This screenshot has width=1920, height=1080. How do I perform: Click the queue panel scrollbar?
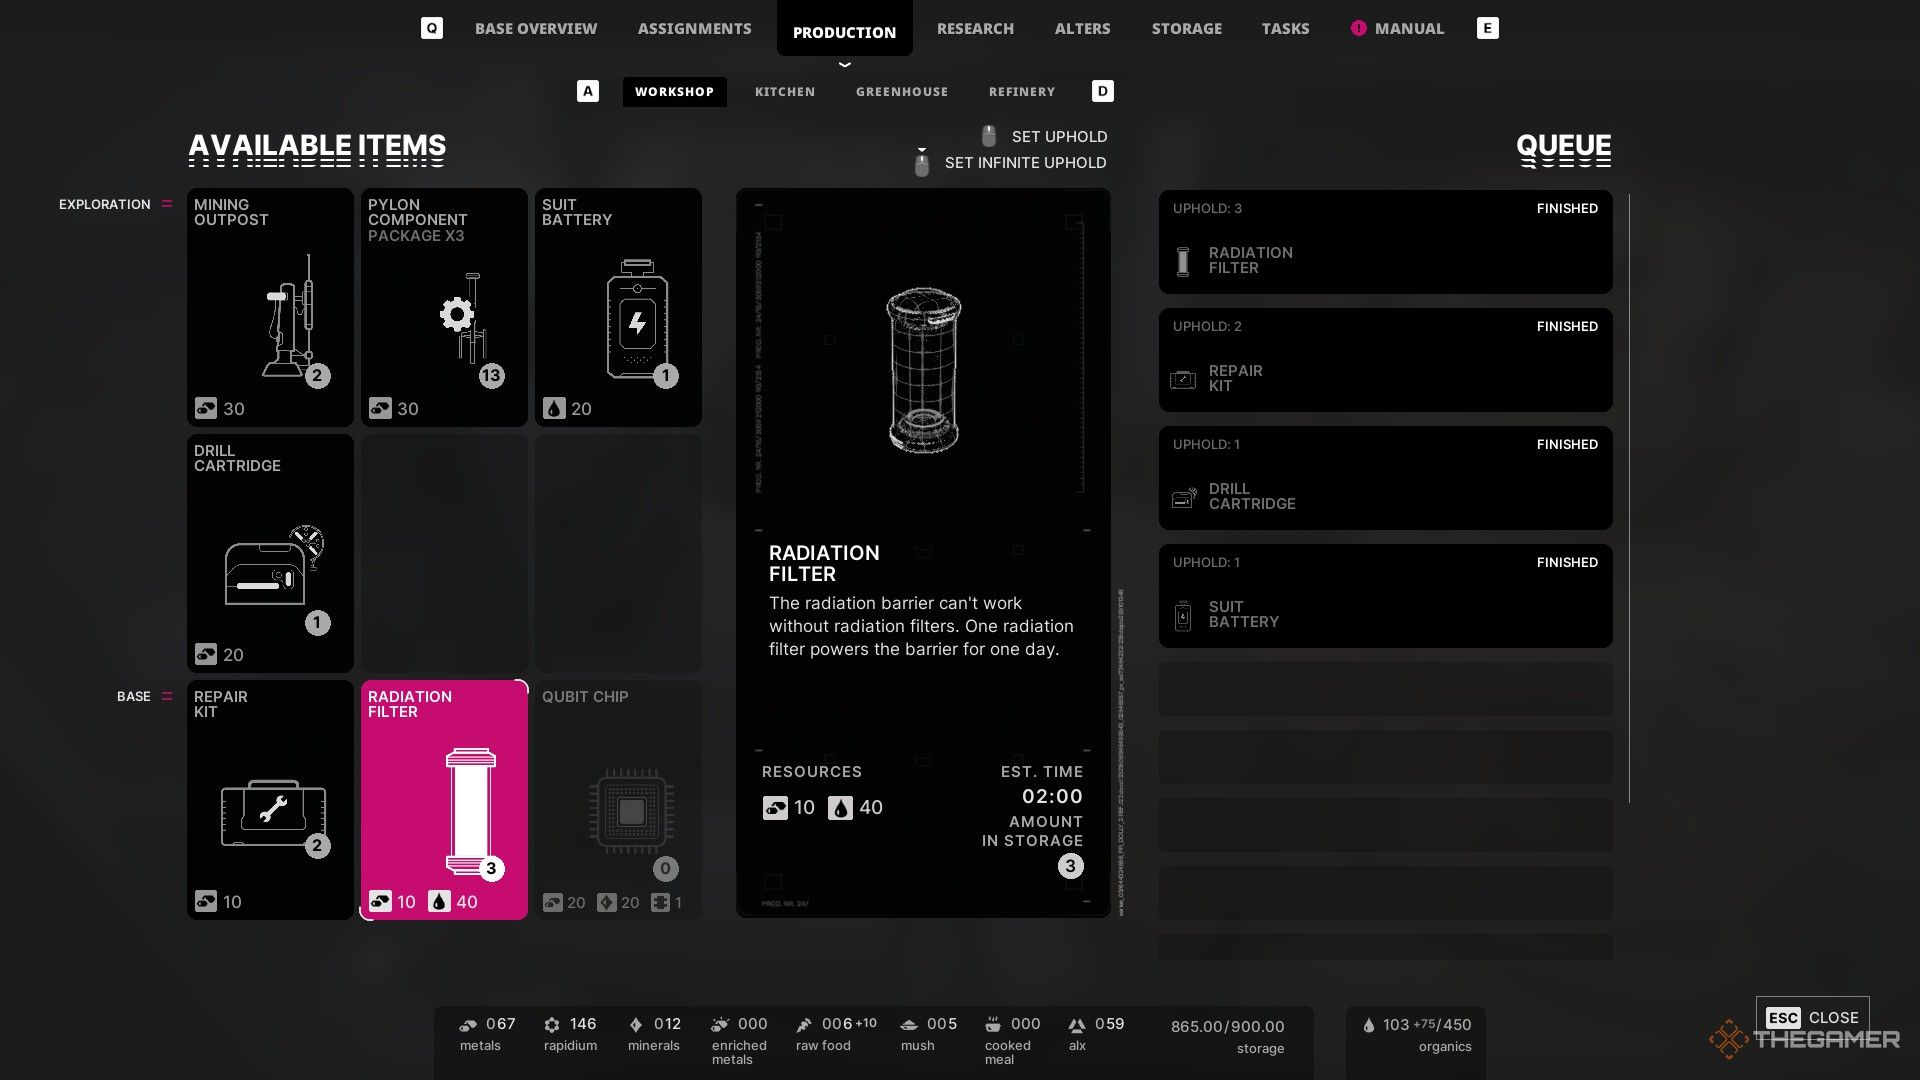click(x=1629, y=498)
